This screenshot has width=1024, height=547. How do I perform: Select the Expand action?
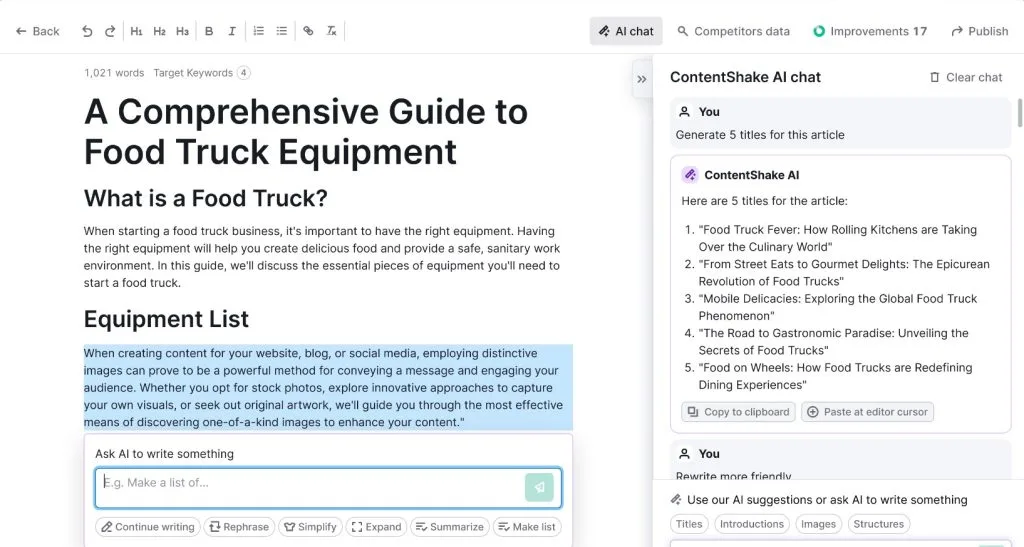[376, 527]
